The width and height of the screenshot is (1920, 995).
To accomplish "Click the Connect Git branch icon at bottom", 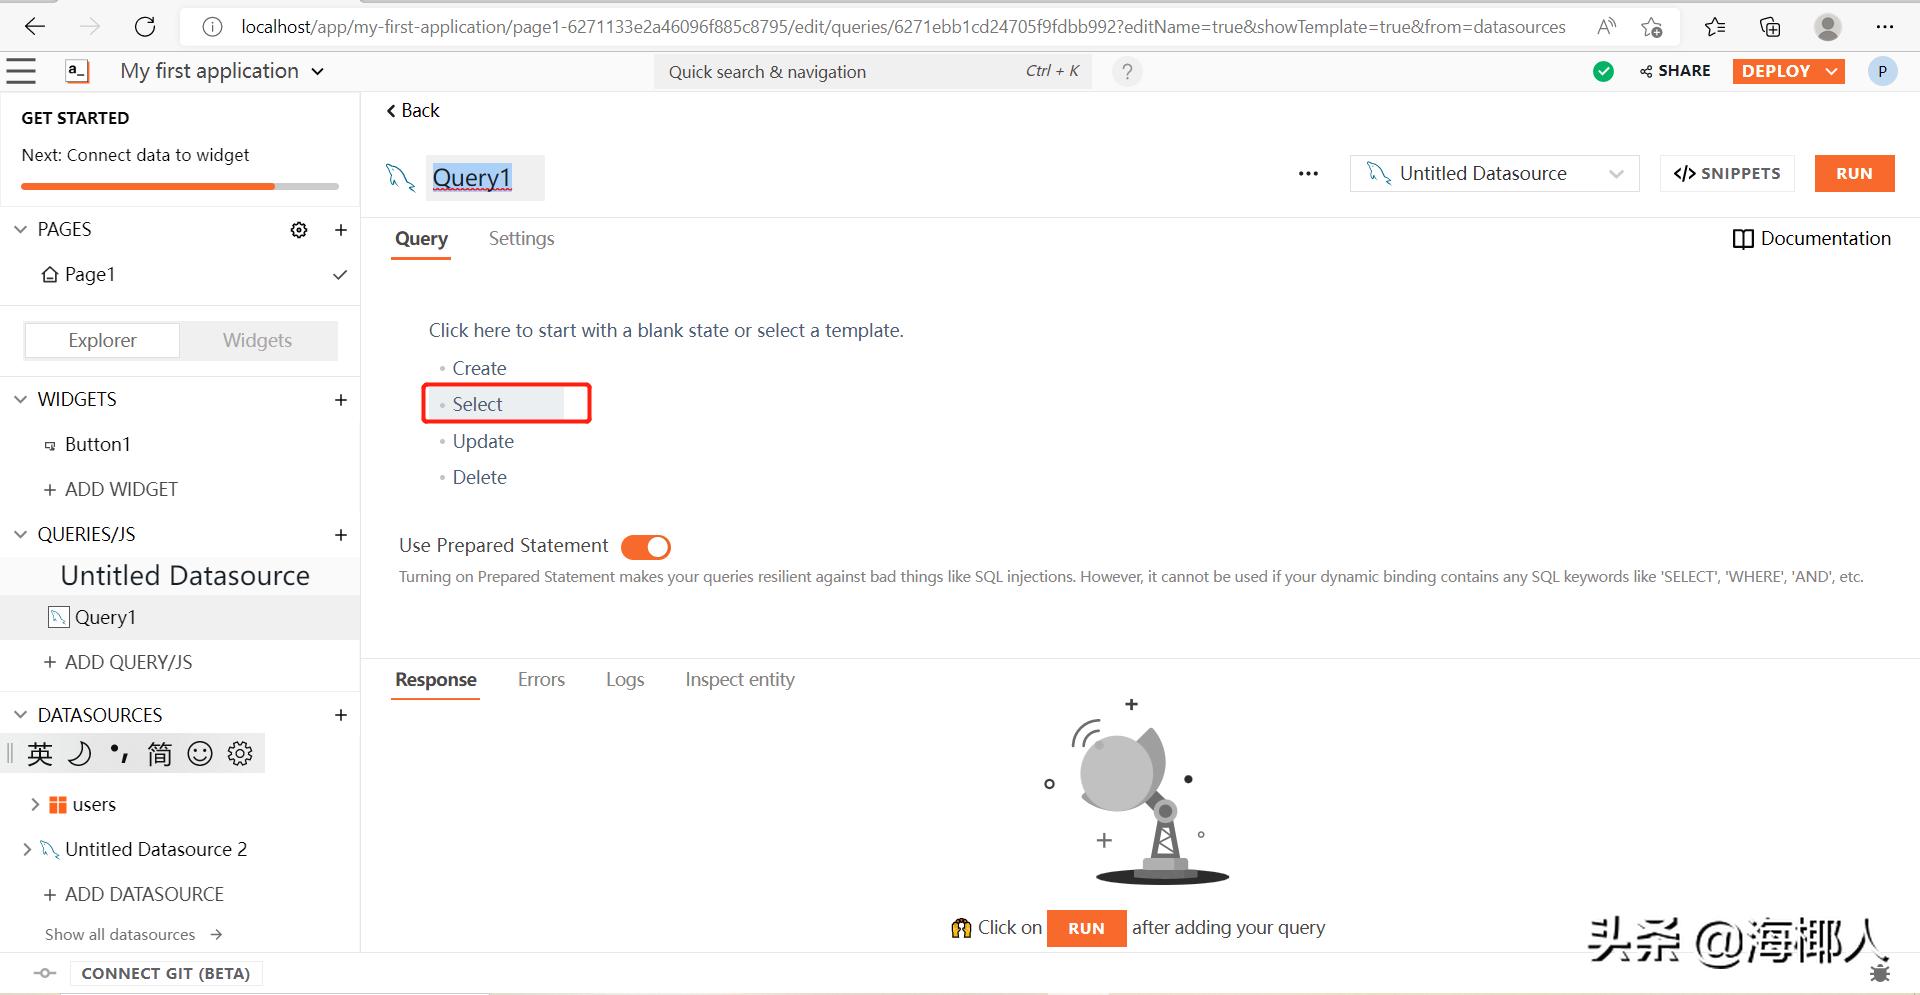I will (44, 972).
